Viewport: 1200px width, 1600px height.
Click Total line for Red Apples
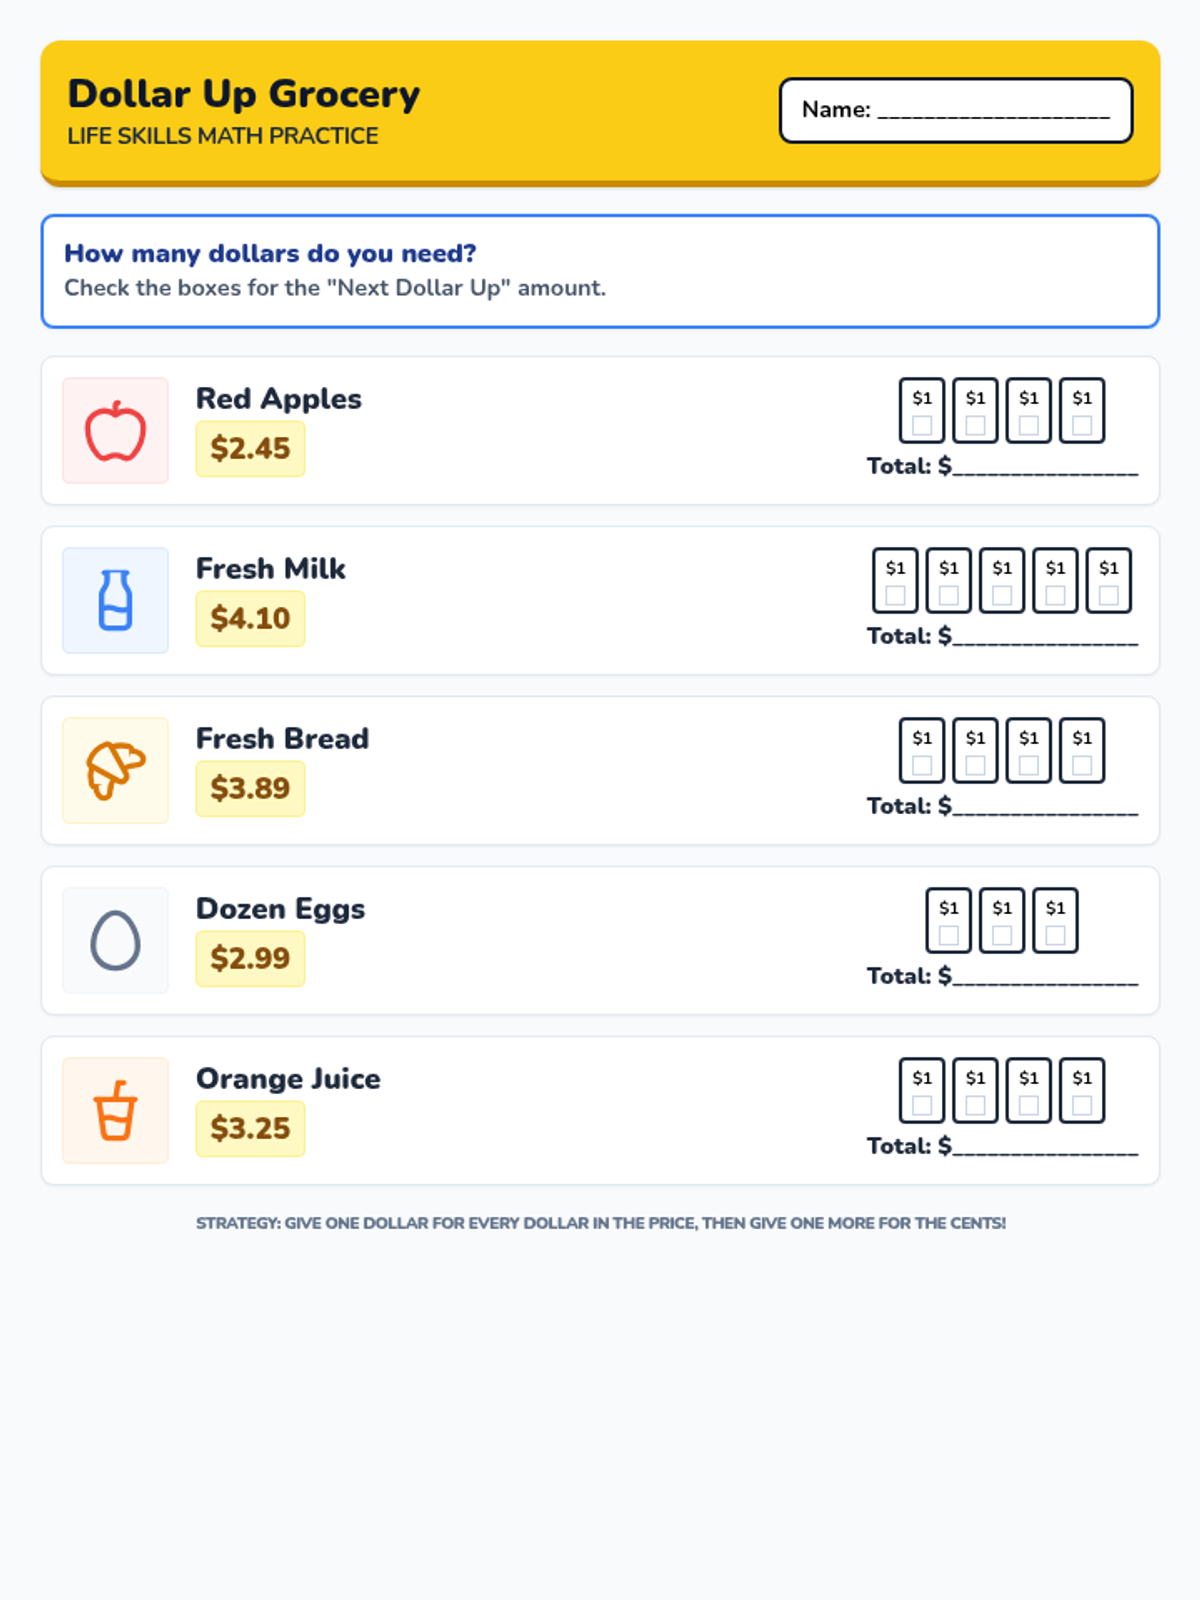coord(1002,466)
